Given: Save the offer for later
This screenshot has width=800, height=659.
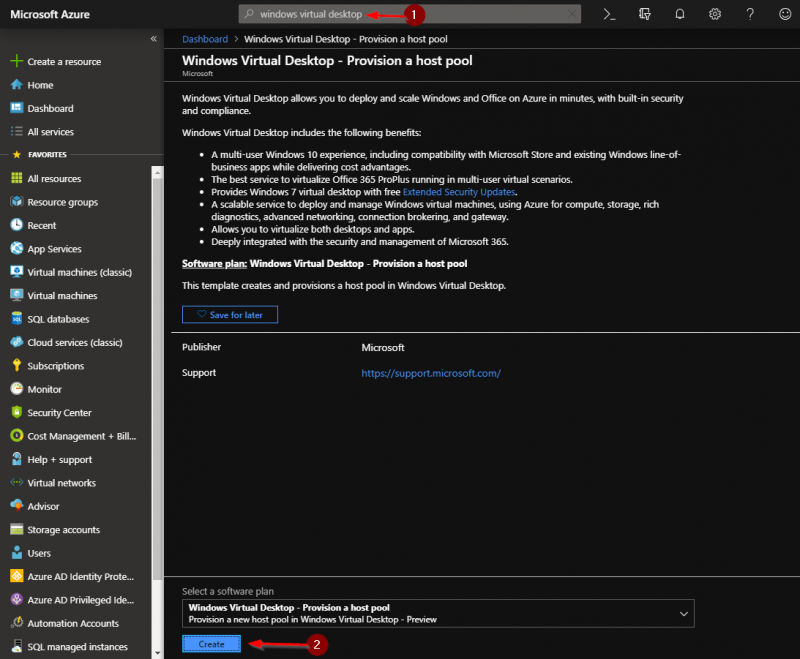Looking at the screenshot, I should tap(229, 313).
